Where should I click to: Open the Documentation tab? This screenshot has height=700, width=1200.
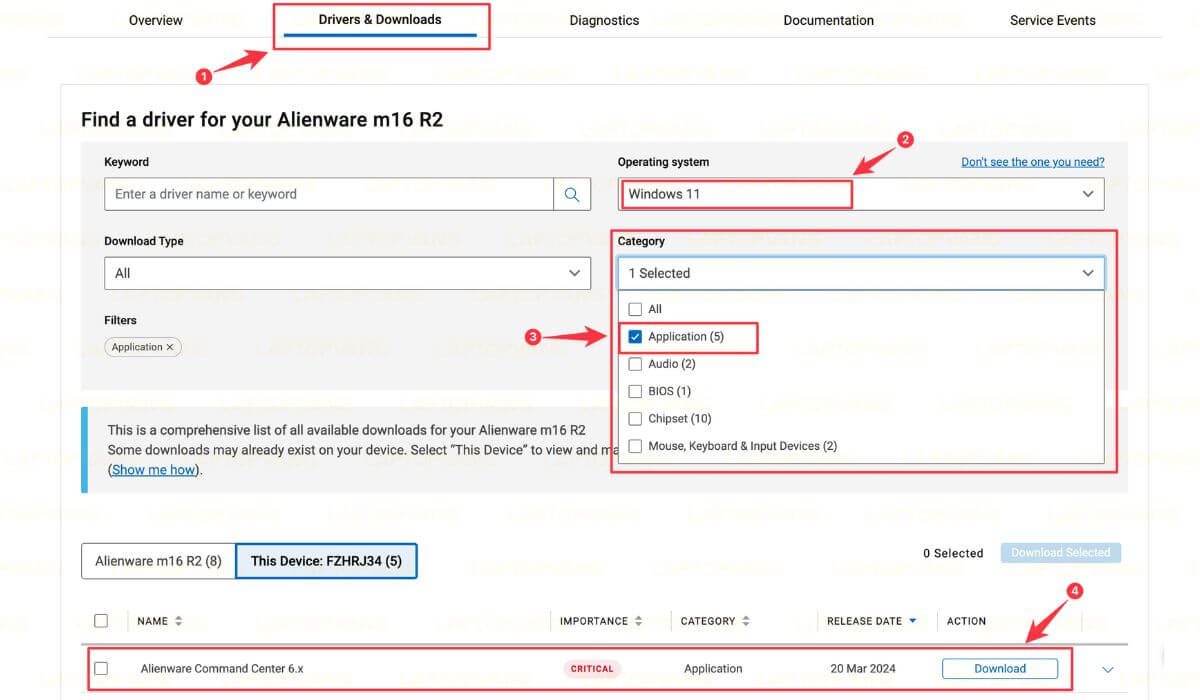[828, 20]
